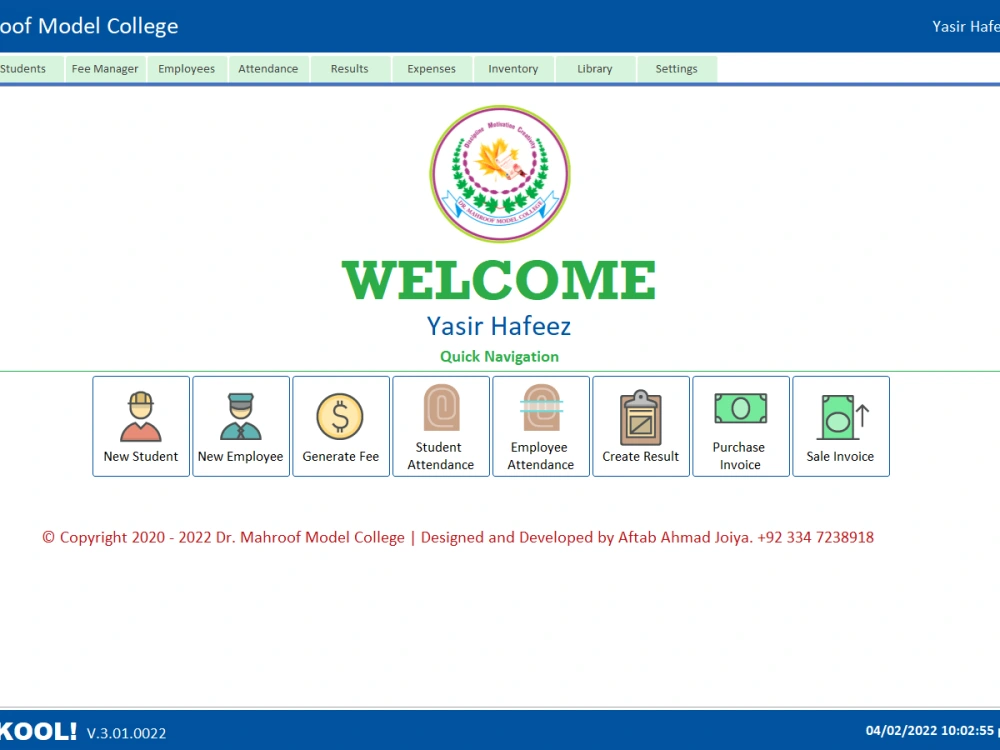
Task: Select the Attendance tab
Action: 268,68
